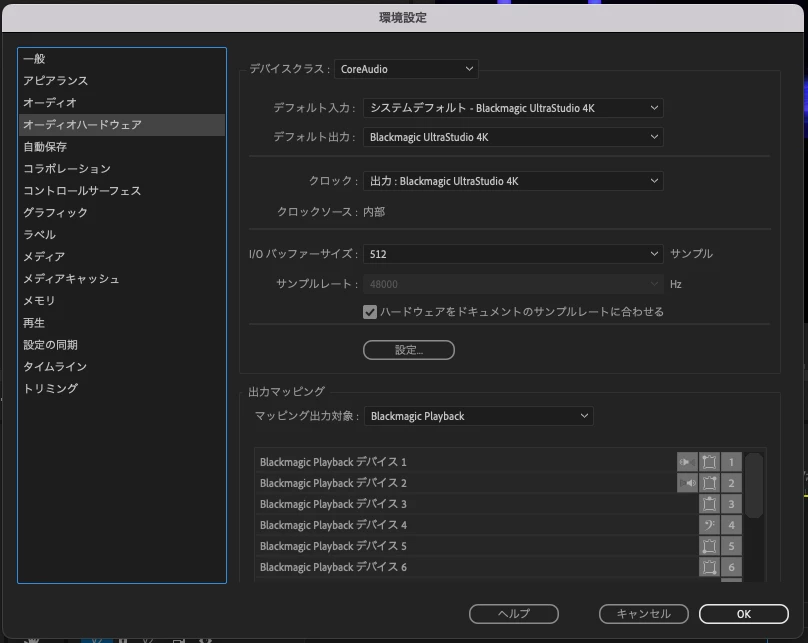Select グラフィック in the preferences sidebar
The width and height of the screenshot is (808, 643).
point(122,213)
